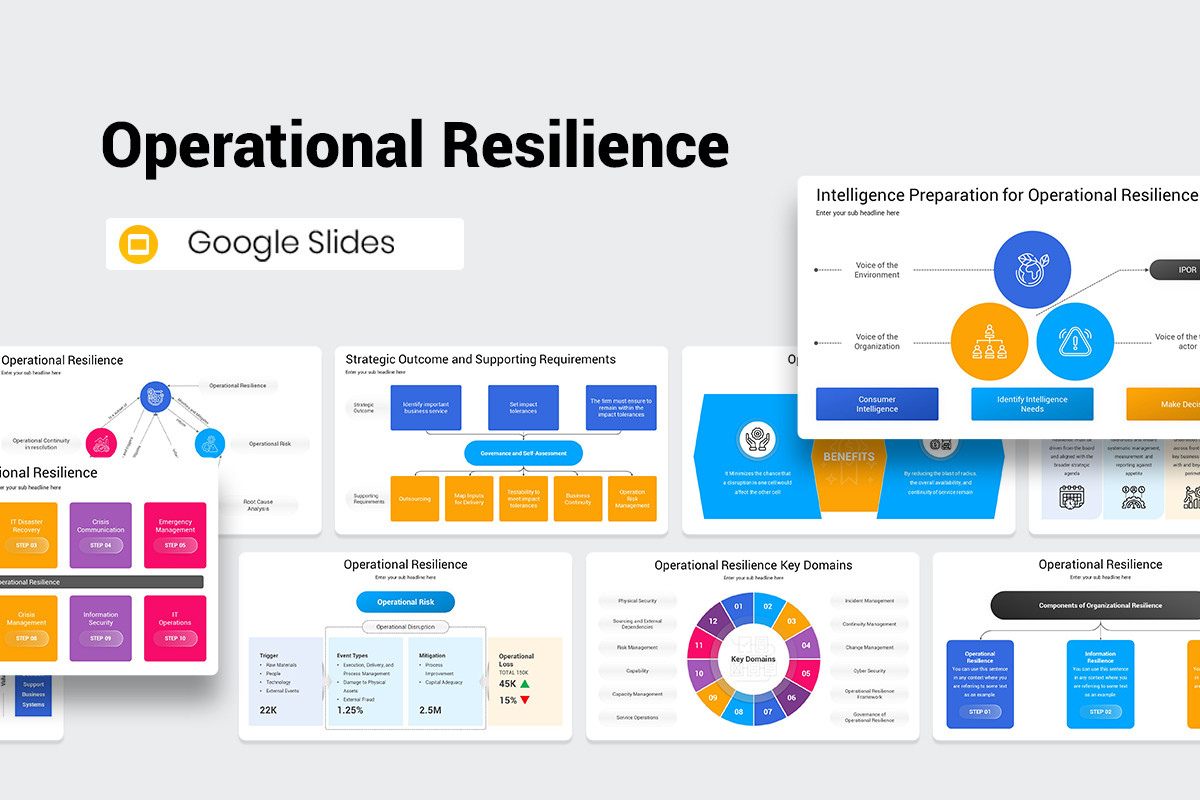This screenshot has width=1200, height=800.
Task: Click the warning triangle alert icon
Action: click(x=1074, y=342)
